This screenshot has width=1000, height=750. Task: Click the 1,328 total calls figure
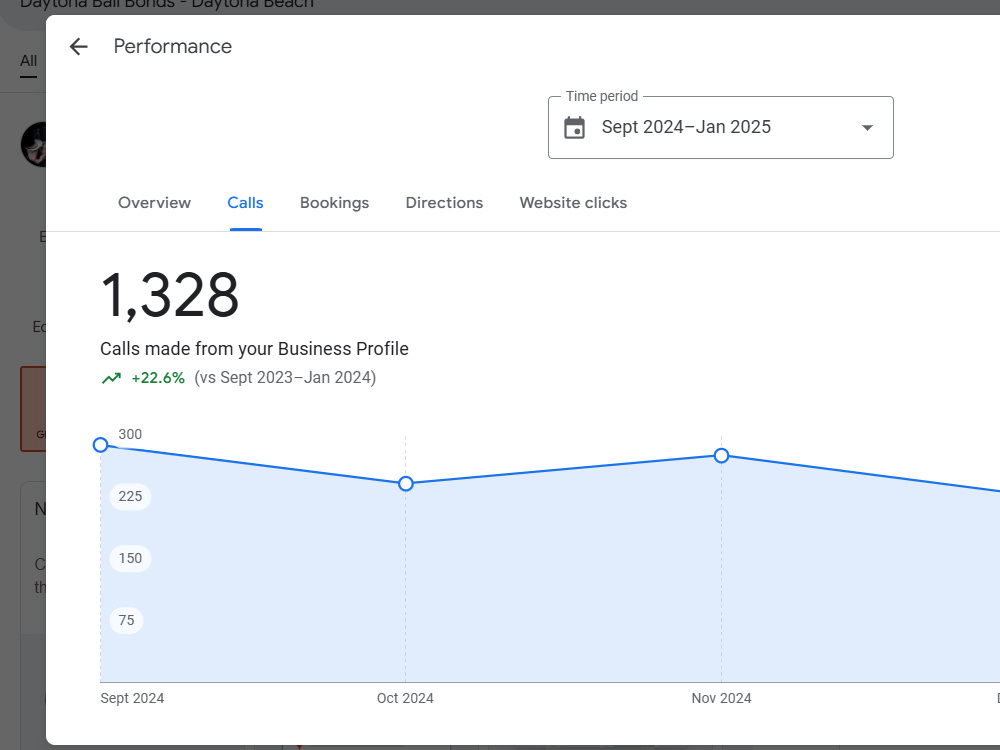pos(170,295)
